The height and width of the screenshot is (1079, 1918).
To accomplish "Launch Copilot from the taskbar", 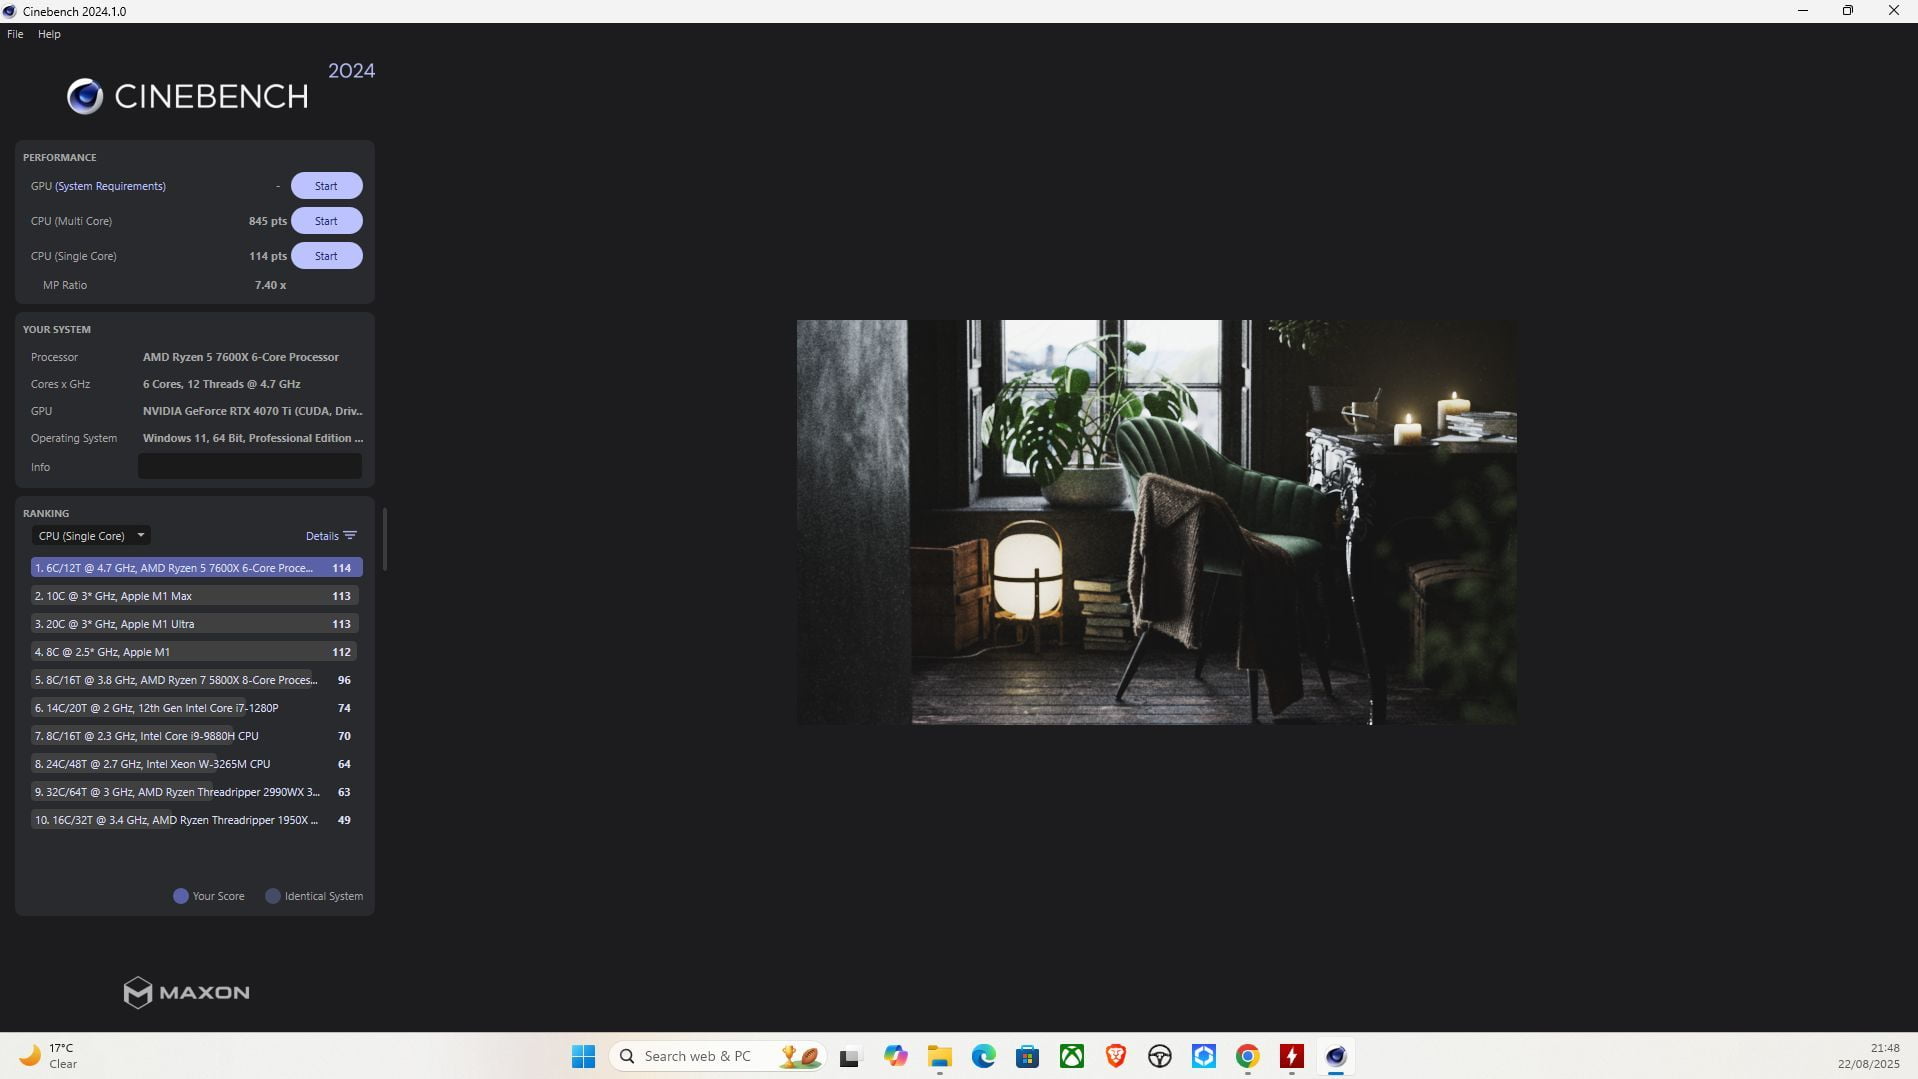I will [x=895, y=1056].
